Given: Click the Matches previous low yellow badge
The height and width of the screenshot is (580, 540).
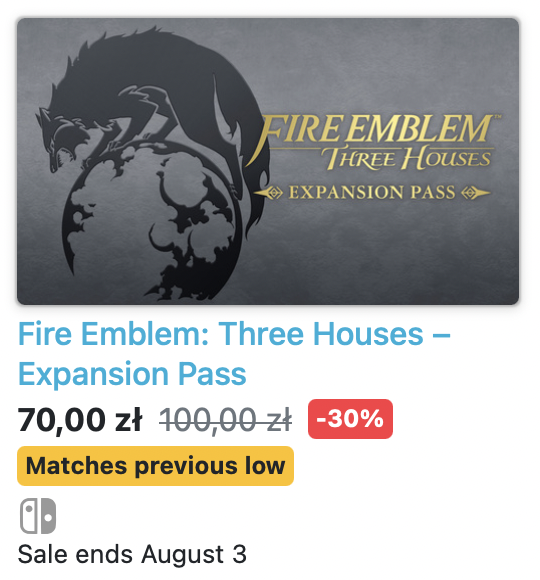Looking at the screenshot, I should [x=155, y=466].
